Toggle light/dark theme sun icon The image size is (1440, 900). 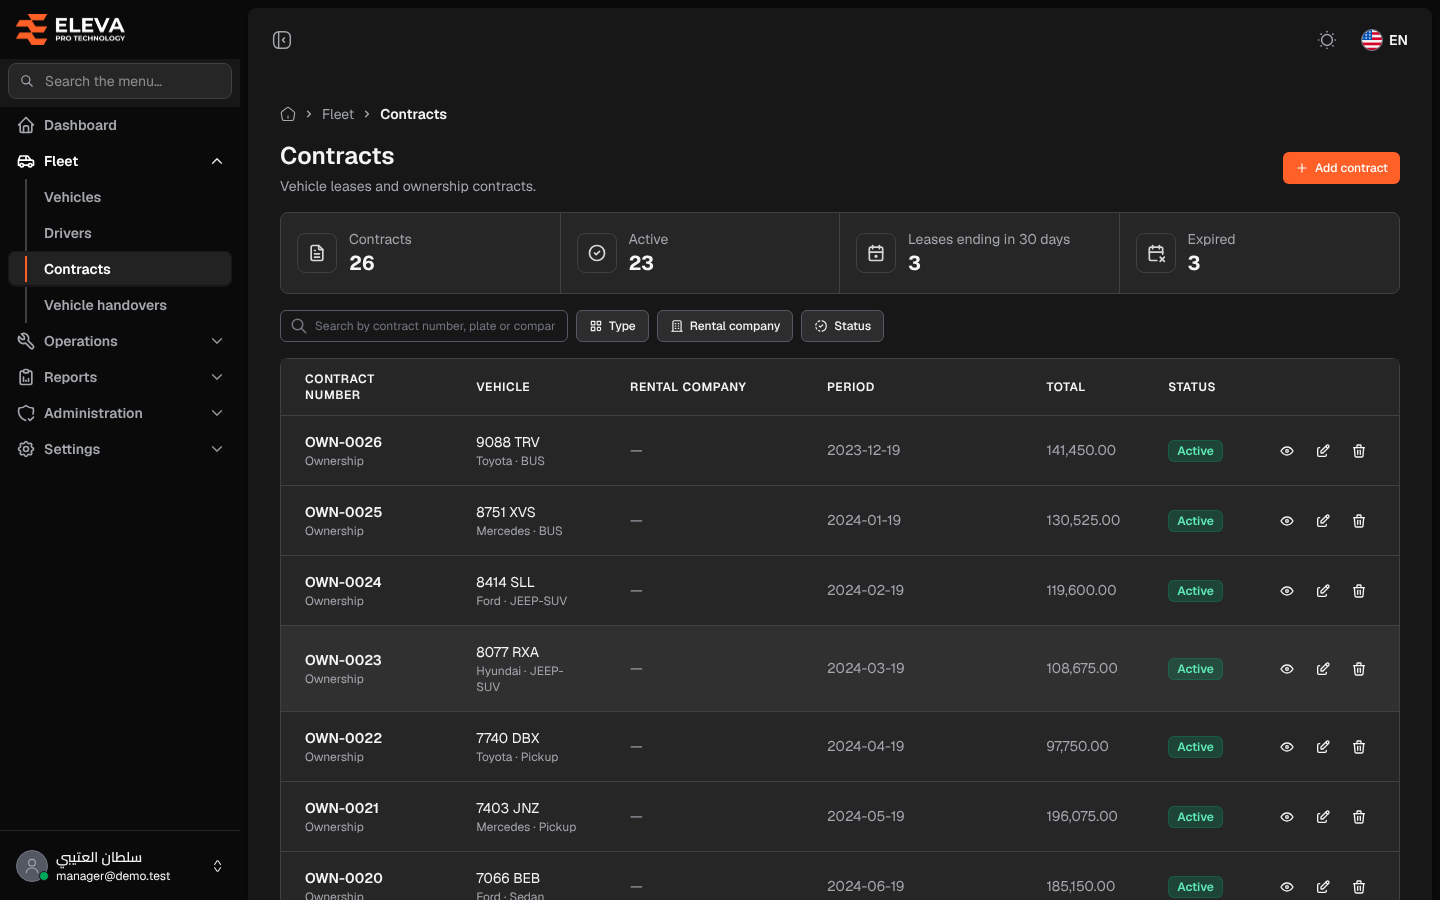click(x=1327, y=40)
